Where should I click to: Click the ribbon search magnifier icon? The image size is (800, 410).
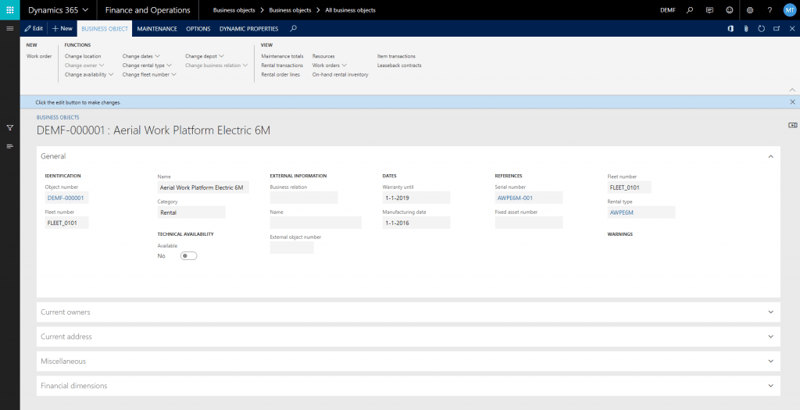click(x=293, y=29)
